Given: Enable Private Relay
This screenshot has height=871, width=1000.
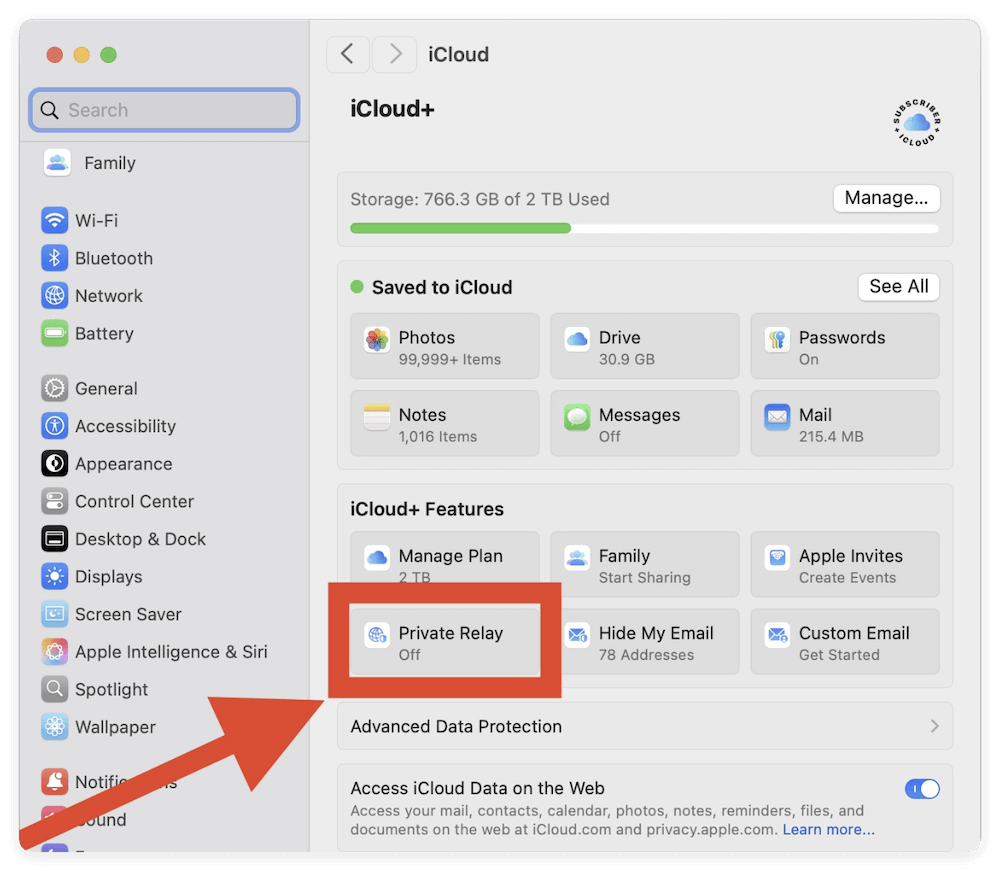Looking at the screenshot, I should pos(444,641).
